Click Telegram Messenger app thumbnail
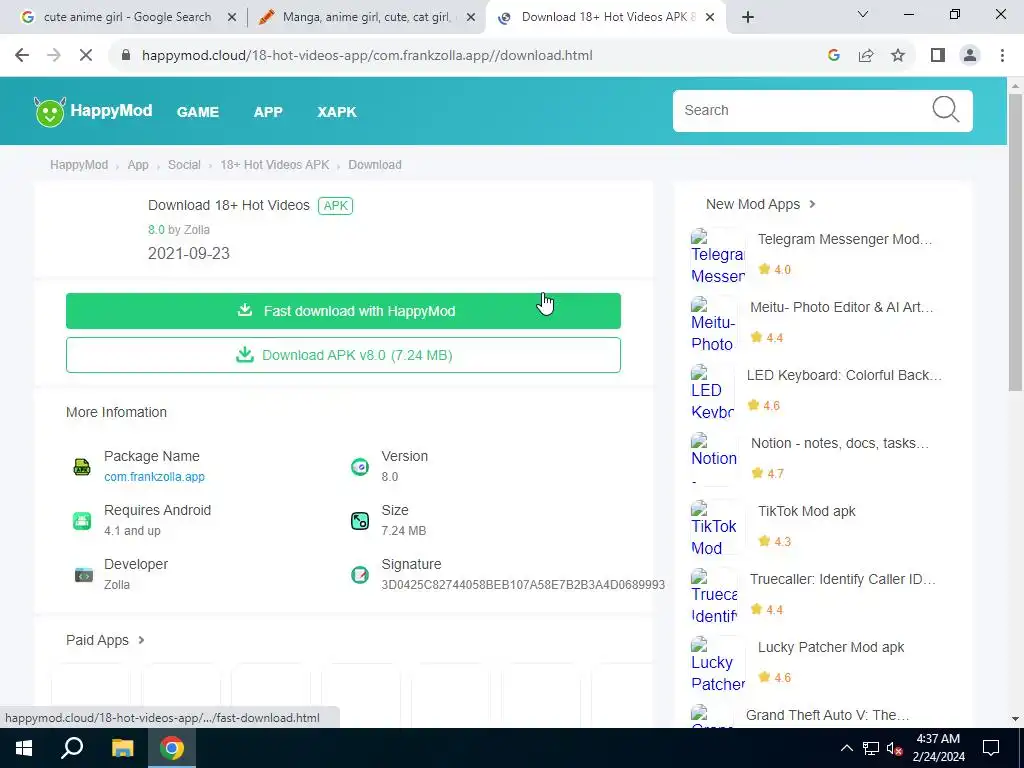Viewport: 1024px width, 768px height. (718, 255)
